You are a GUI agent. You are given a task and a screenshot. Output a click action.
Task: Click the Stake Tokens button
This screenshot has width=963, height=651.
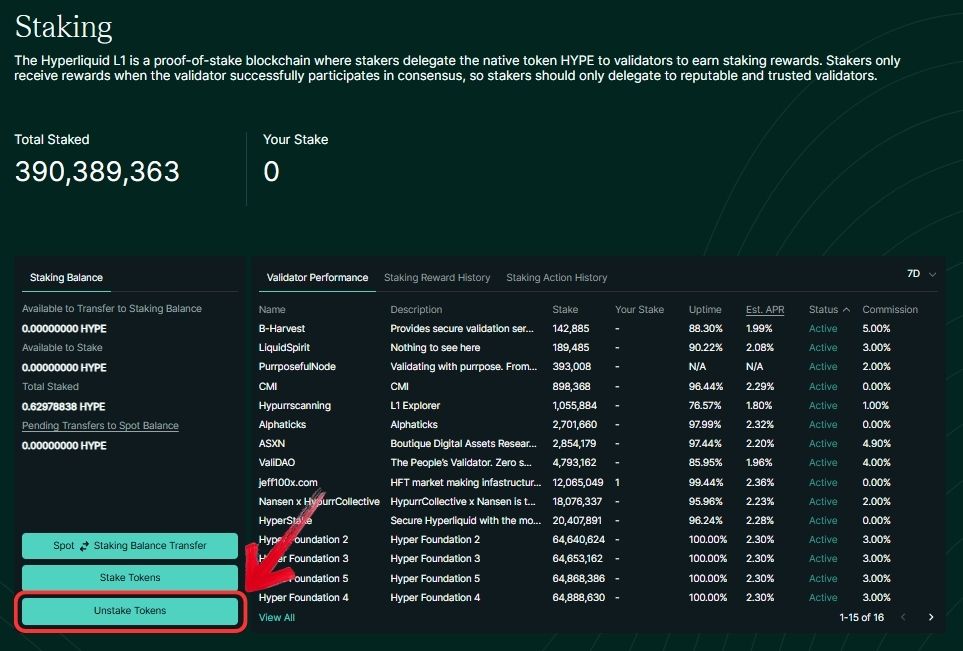coord(130,577)
